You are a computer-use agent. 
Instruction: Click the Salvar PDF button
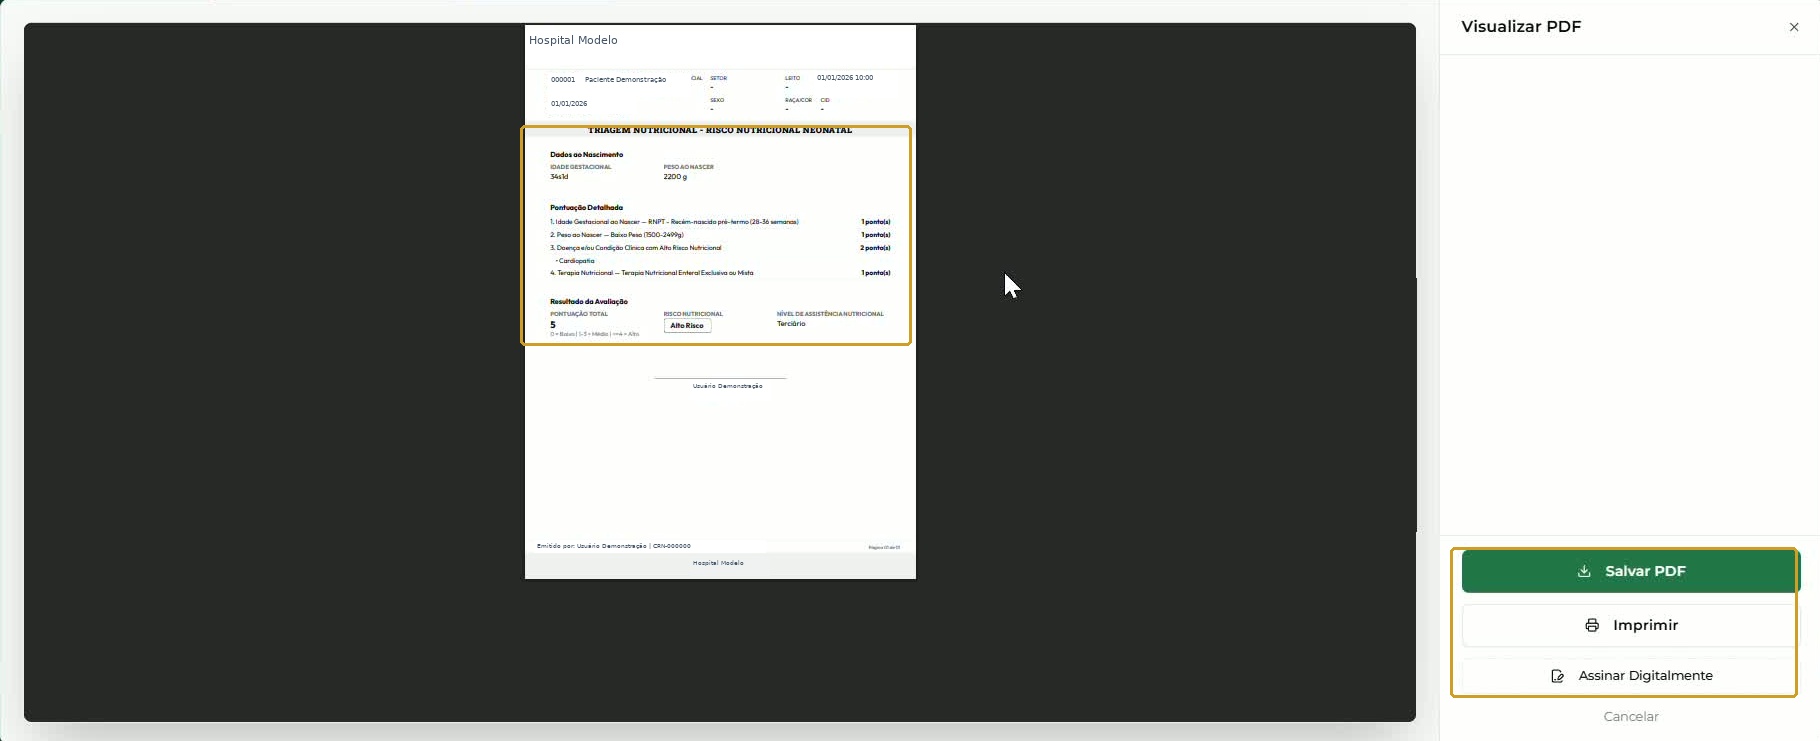(1630, 571)
